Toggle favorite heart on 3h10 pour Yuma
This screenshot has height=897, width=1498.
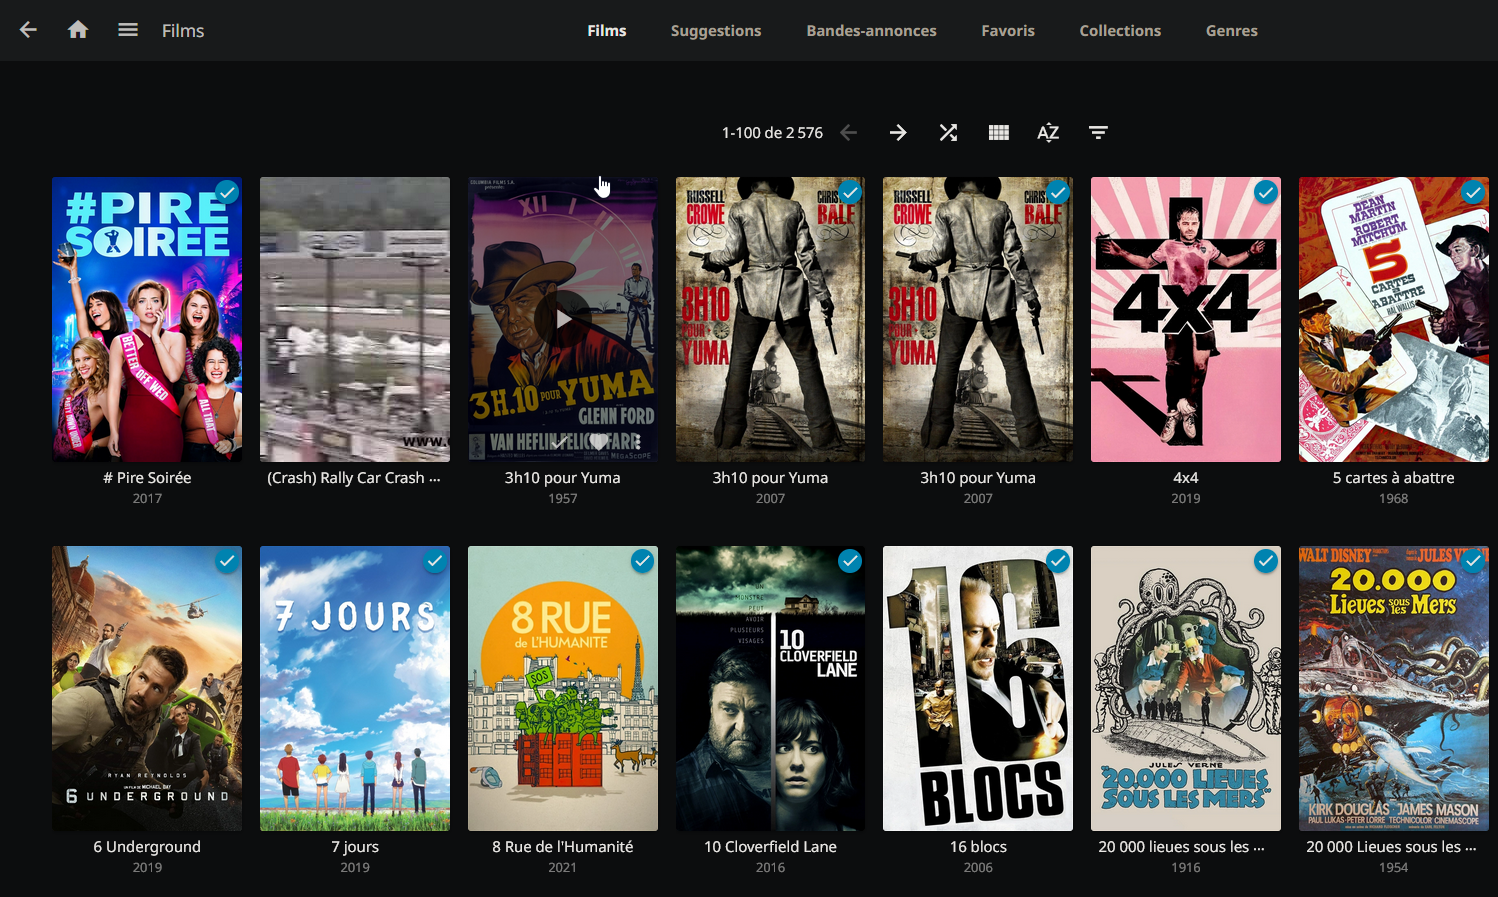[599, 441]
